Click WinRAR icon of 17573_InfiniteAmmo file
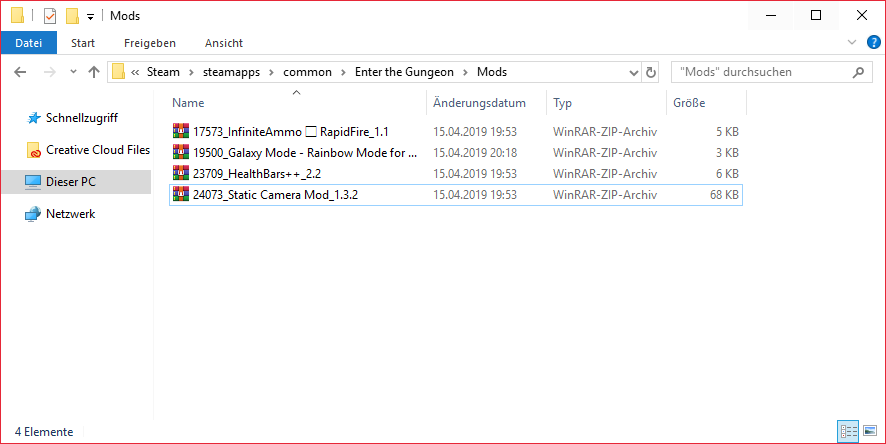The height and width of the screenshot is (444, 886). [181, 131]
